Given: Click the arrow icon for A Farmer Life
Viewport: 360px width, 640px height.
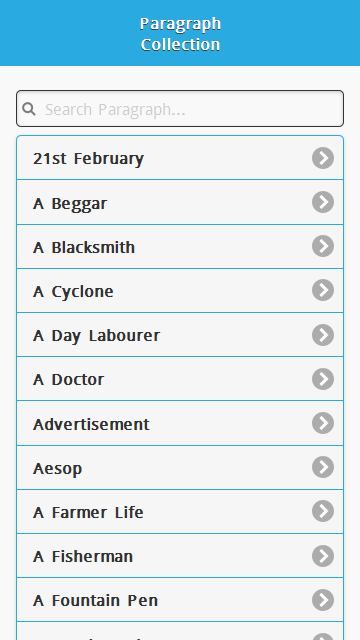Looking at the screenshot, I should pos(323,511).
